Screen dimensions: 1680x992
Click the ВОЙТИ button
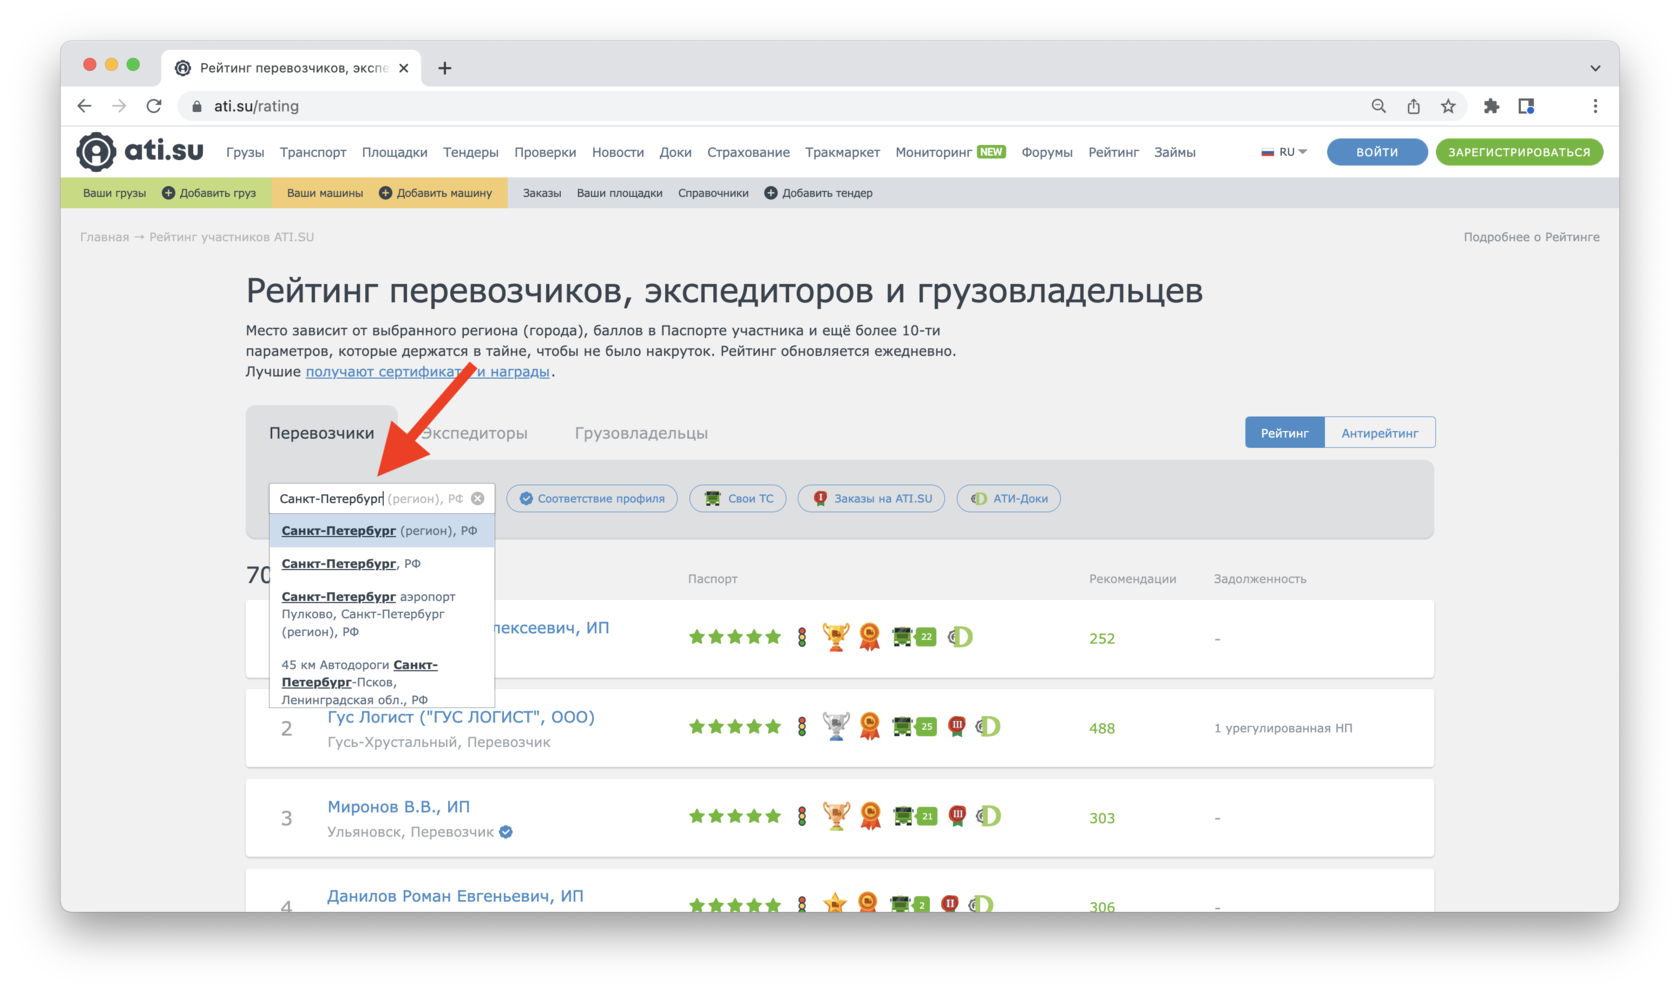[1377, 152]
